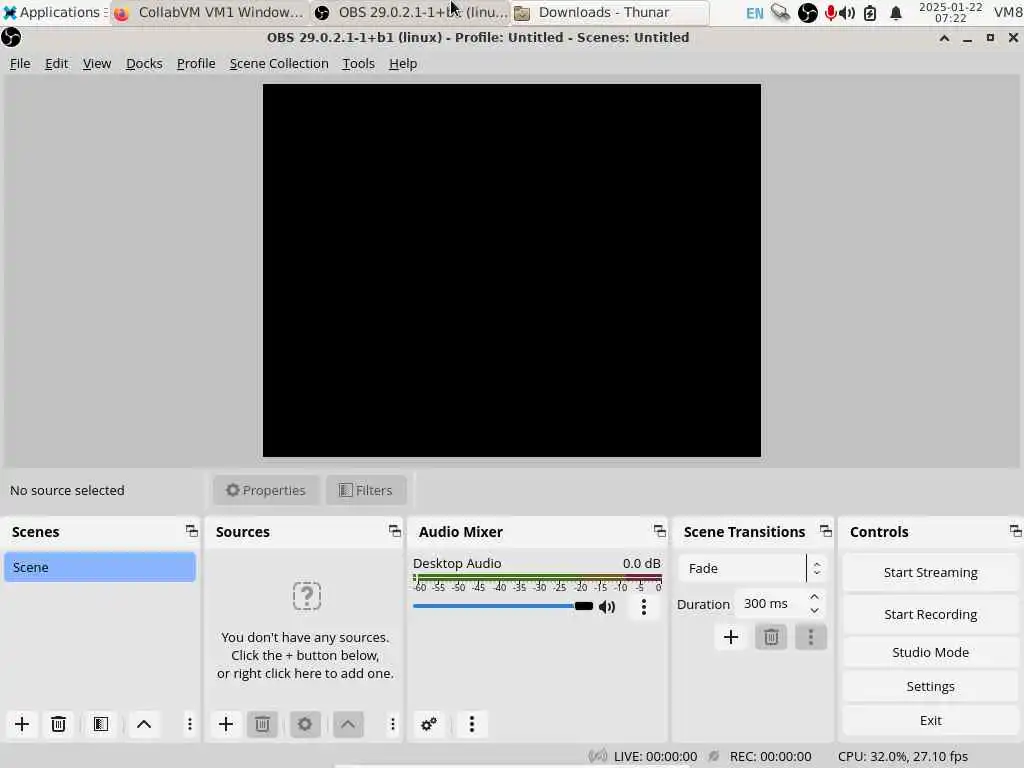Open the Edit menu
Screen dimensions: 1024x768
(56, 63)
